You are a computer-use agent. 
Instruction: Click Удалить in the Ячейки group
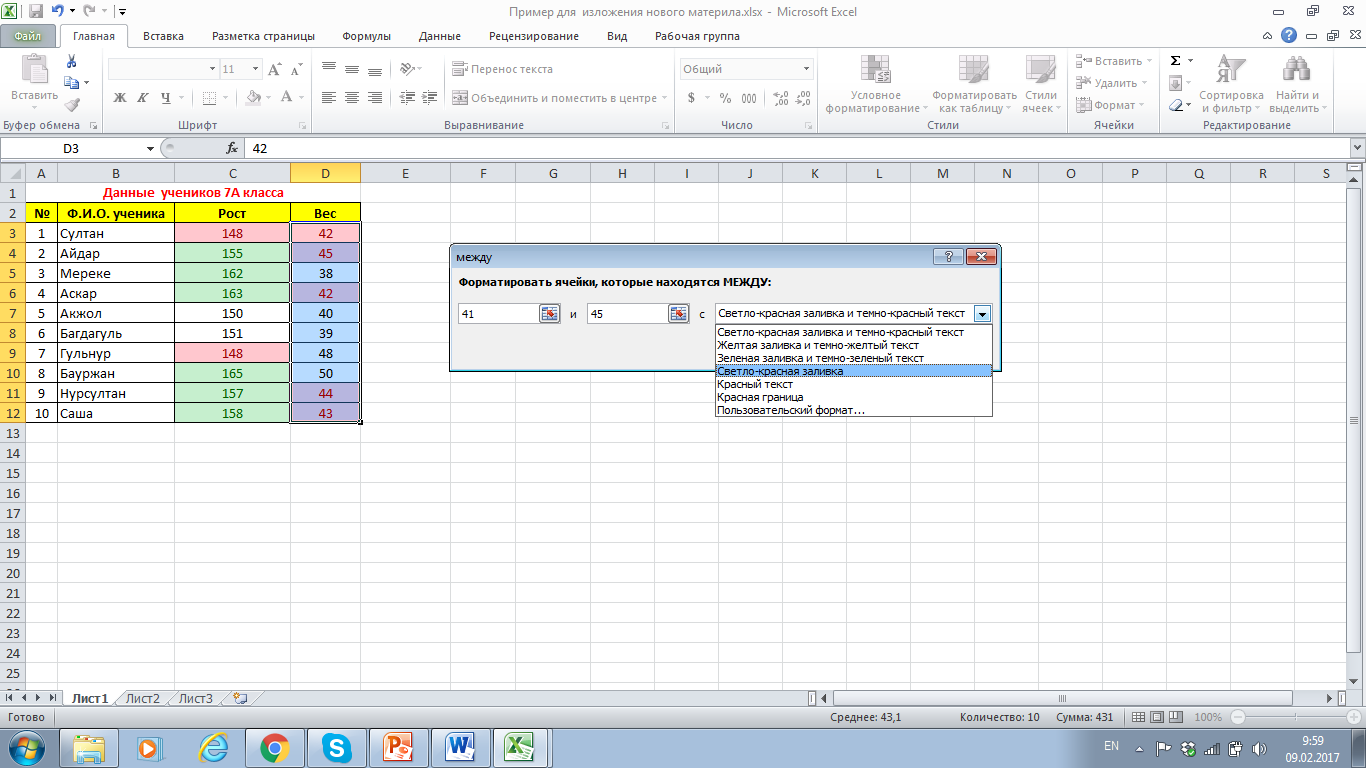click(x=1113, y=83)
